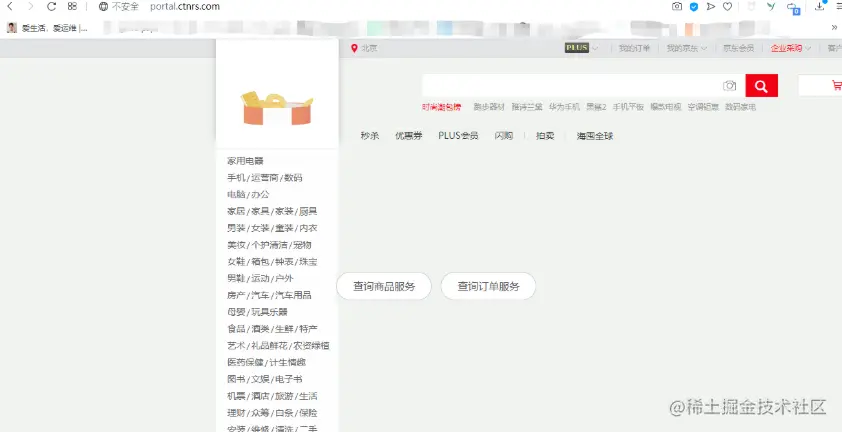
Task: Select category 图书/文娱/电子书
Action: (x=265, y=379)
